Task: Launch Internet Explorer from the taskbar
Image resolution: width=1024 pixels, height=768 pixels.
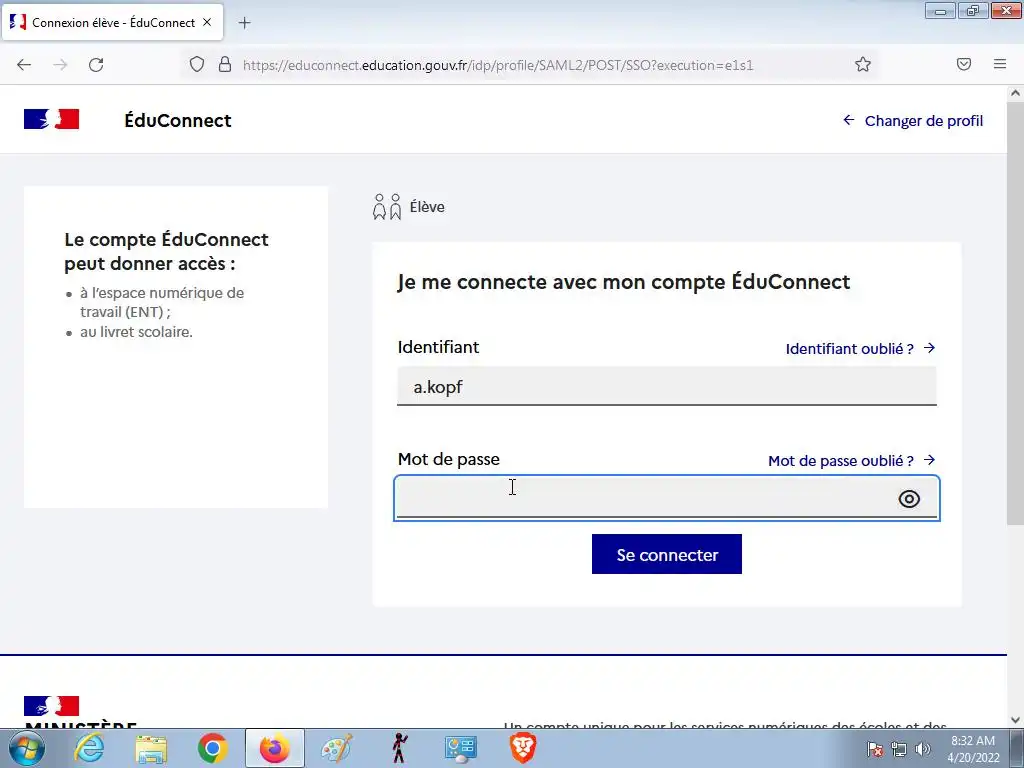Action: pos(89,748)
